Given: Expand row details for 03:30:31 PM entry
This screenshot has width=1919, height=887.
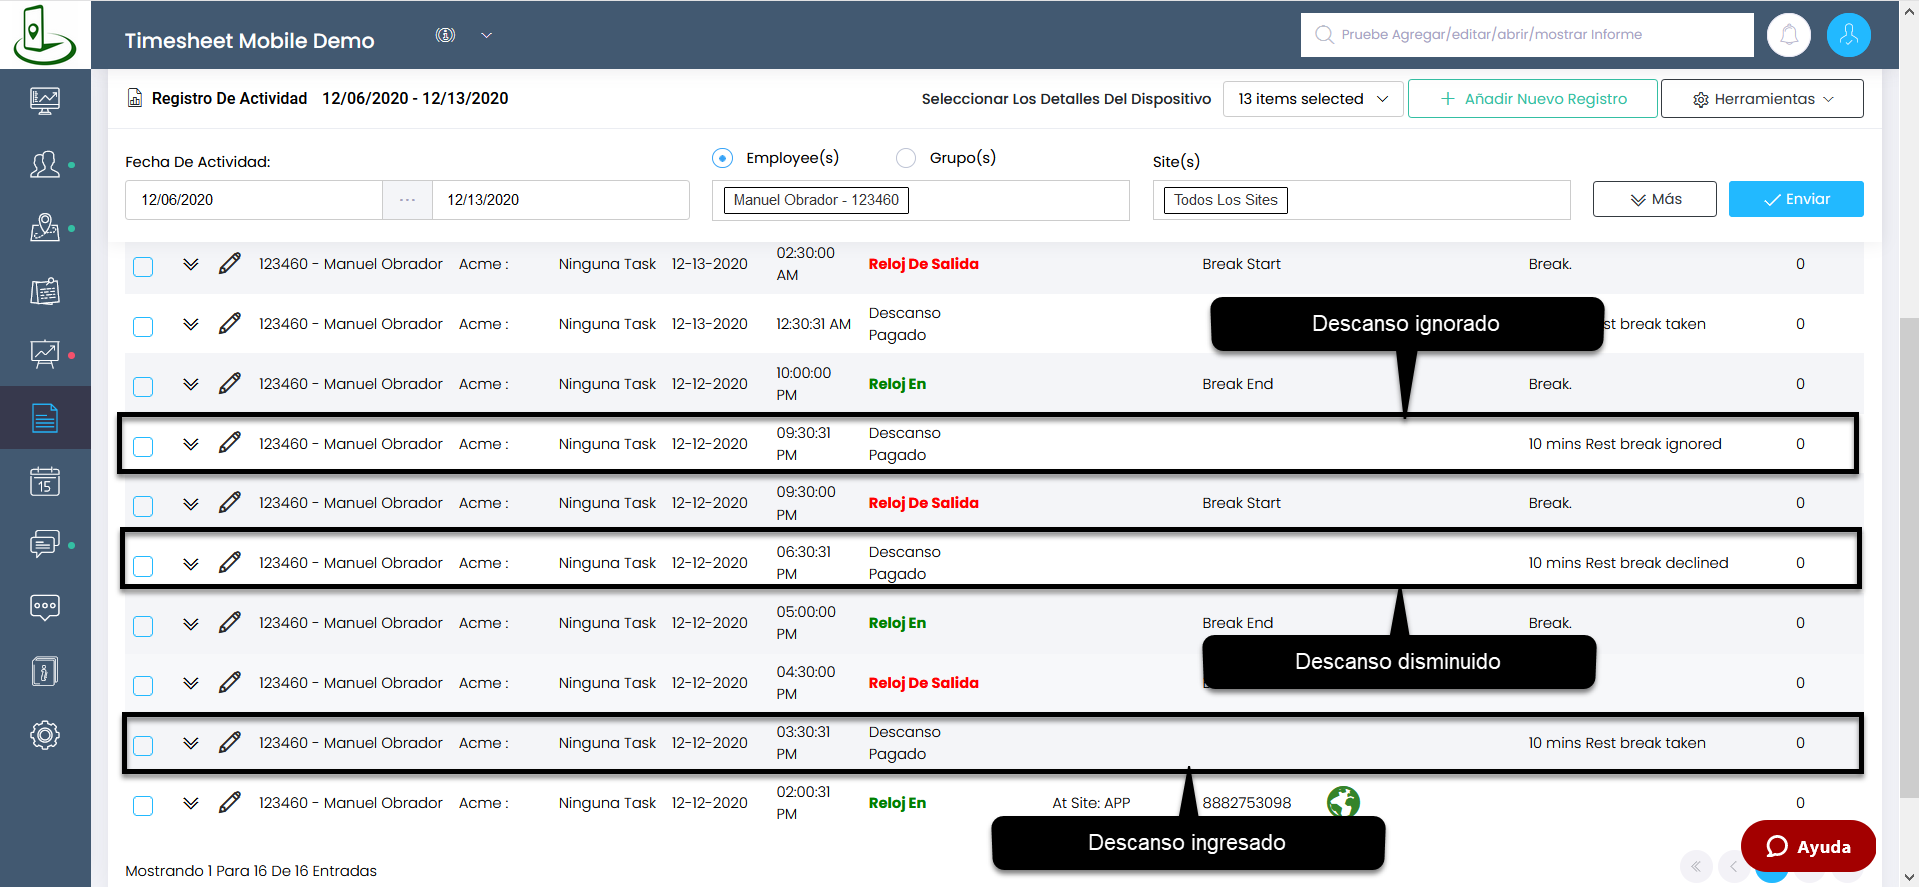Looking at the screenshot, I should tap(191, 743).
